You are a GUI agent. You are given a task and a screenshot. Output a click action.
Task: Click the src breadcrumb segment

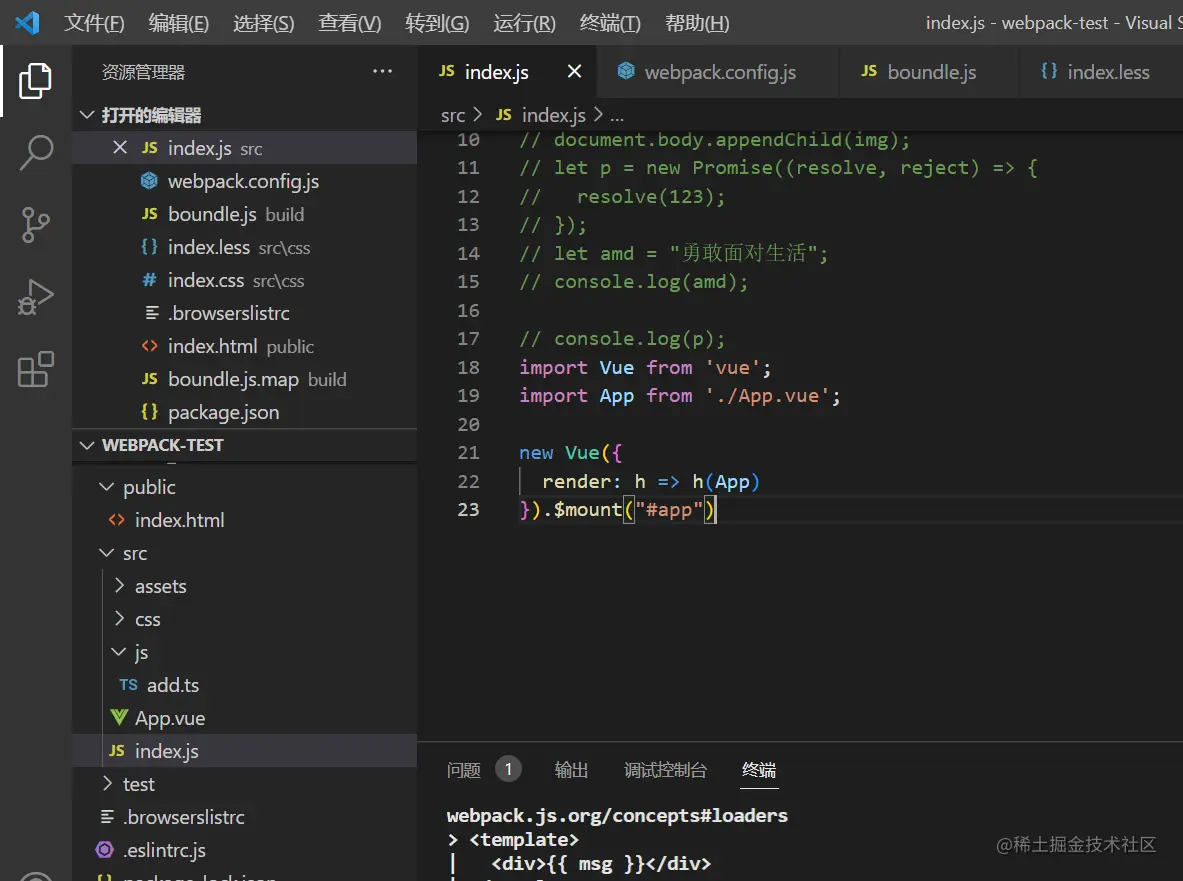tap(452, 115)
